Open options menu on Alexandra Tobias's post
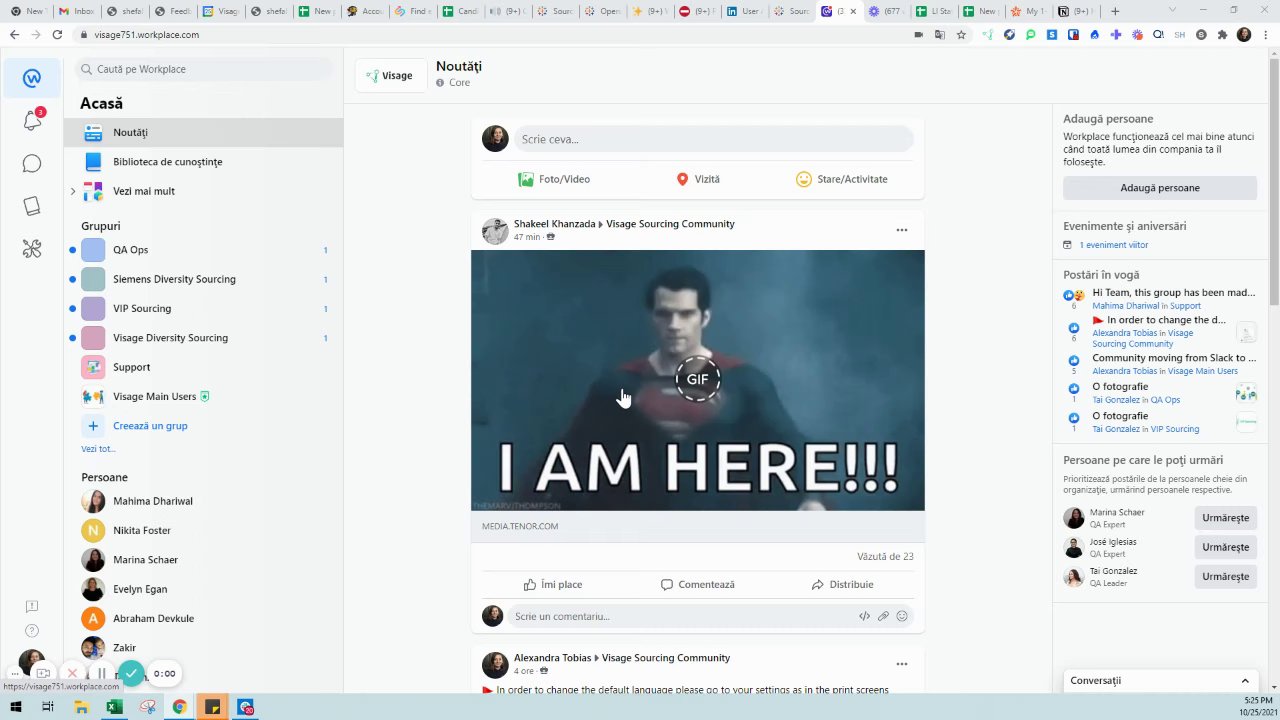Viewport: 1280px width, 720px height. tap(902, 664)
